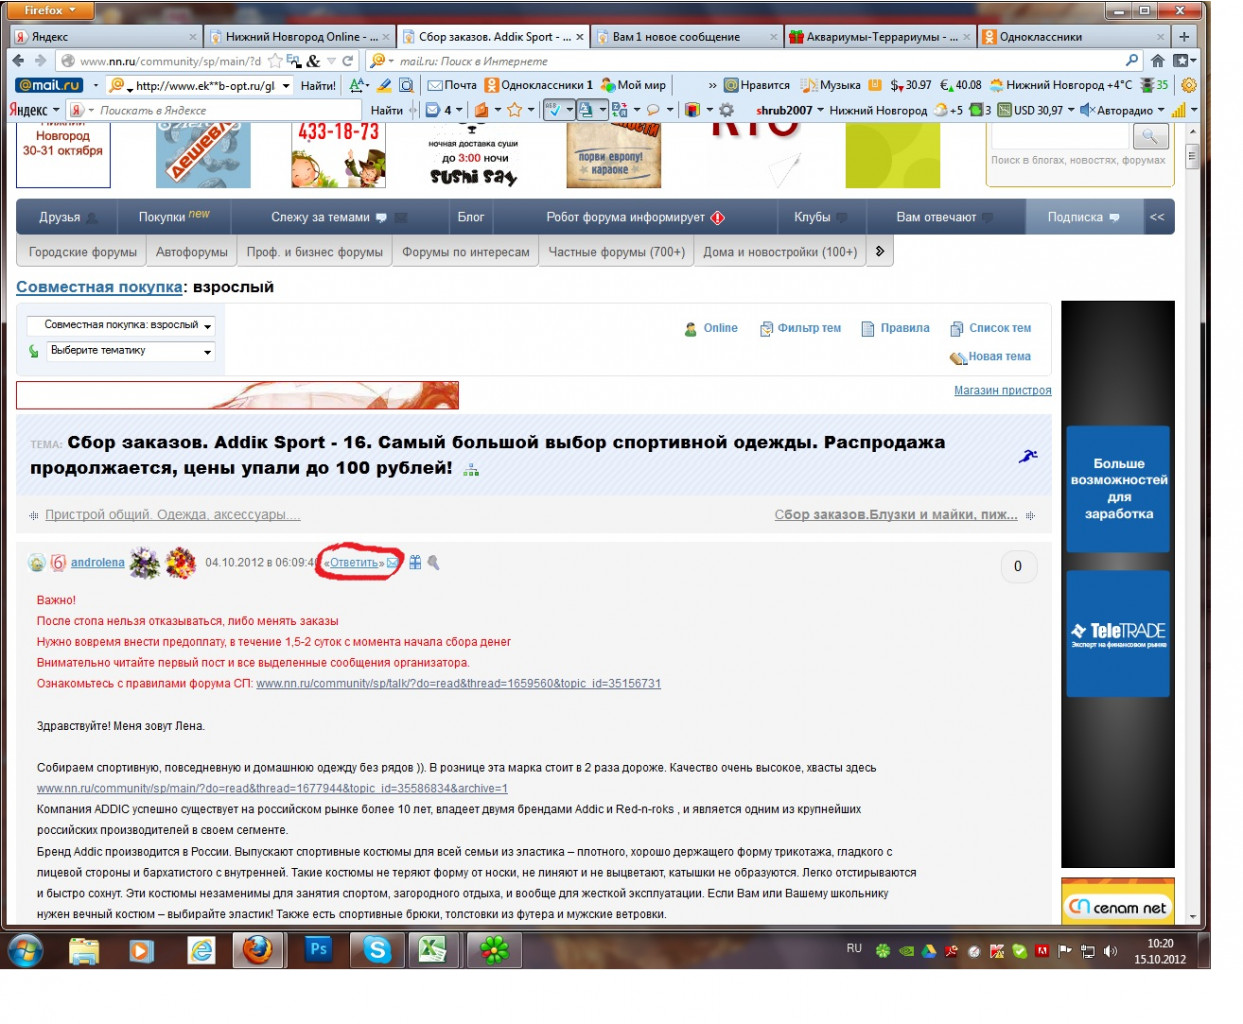Open the Firefox application menu
Screen dimensions: 1243x1024
48,10
